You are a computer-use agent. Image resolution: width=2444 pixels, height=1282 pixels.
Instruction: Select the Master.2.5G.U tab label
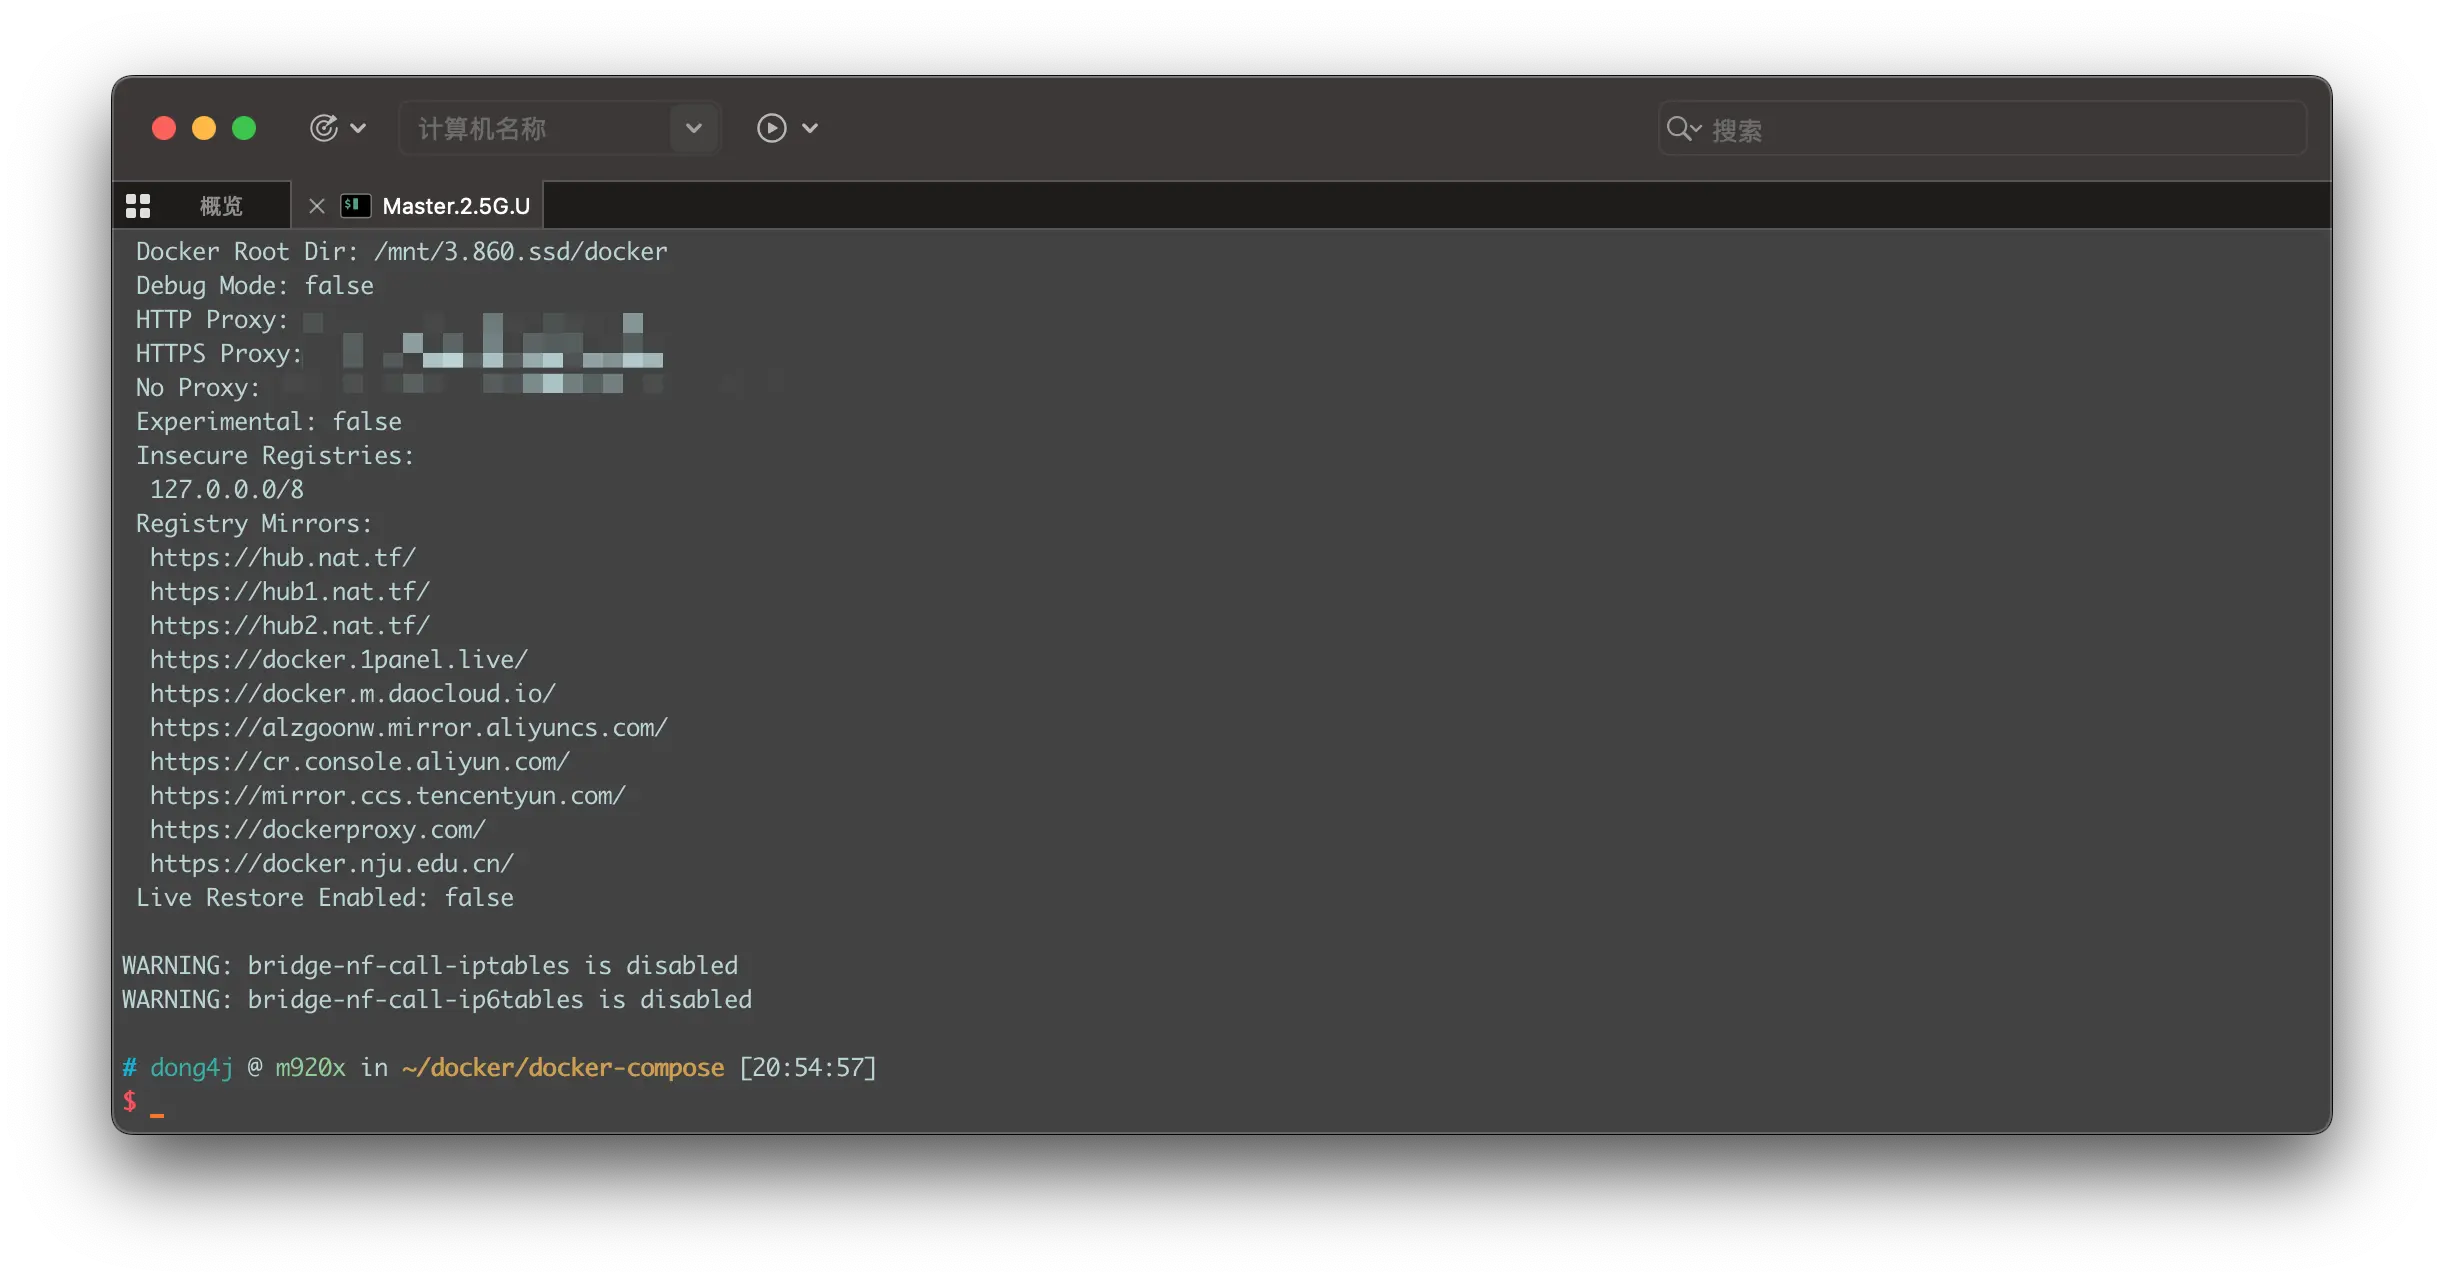coord(456,206)
